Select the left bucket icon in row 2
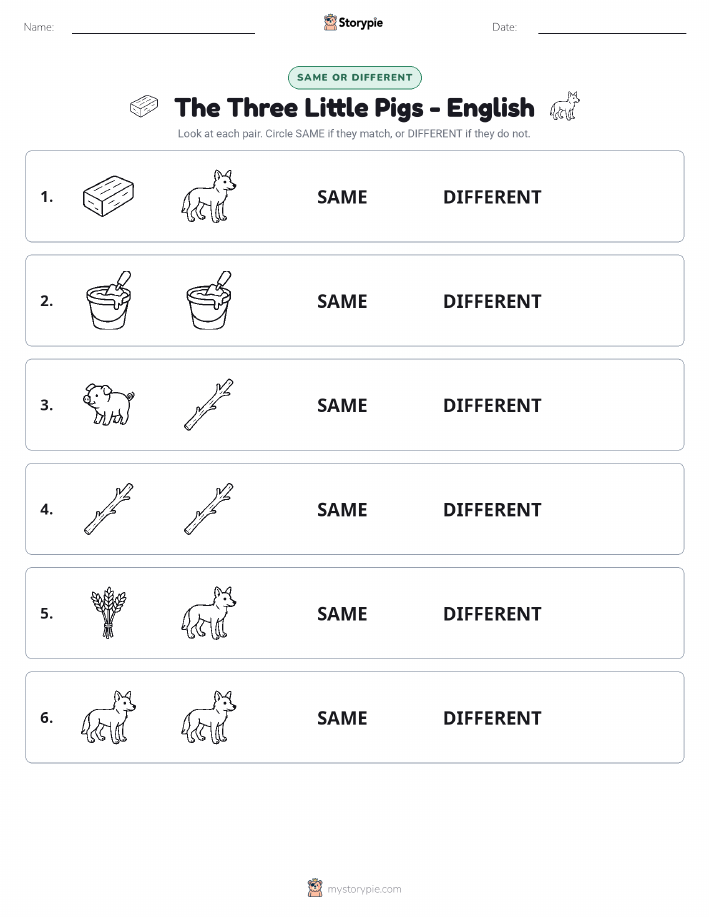Screen dimensions: 709x917 click(108, 300)
